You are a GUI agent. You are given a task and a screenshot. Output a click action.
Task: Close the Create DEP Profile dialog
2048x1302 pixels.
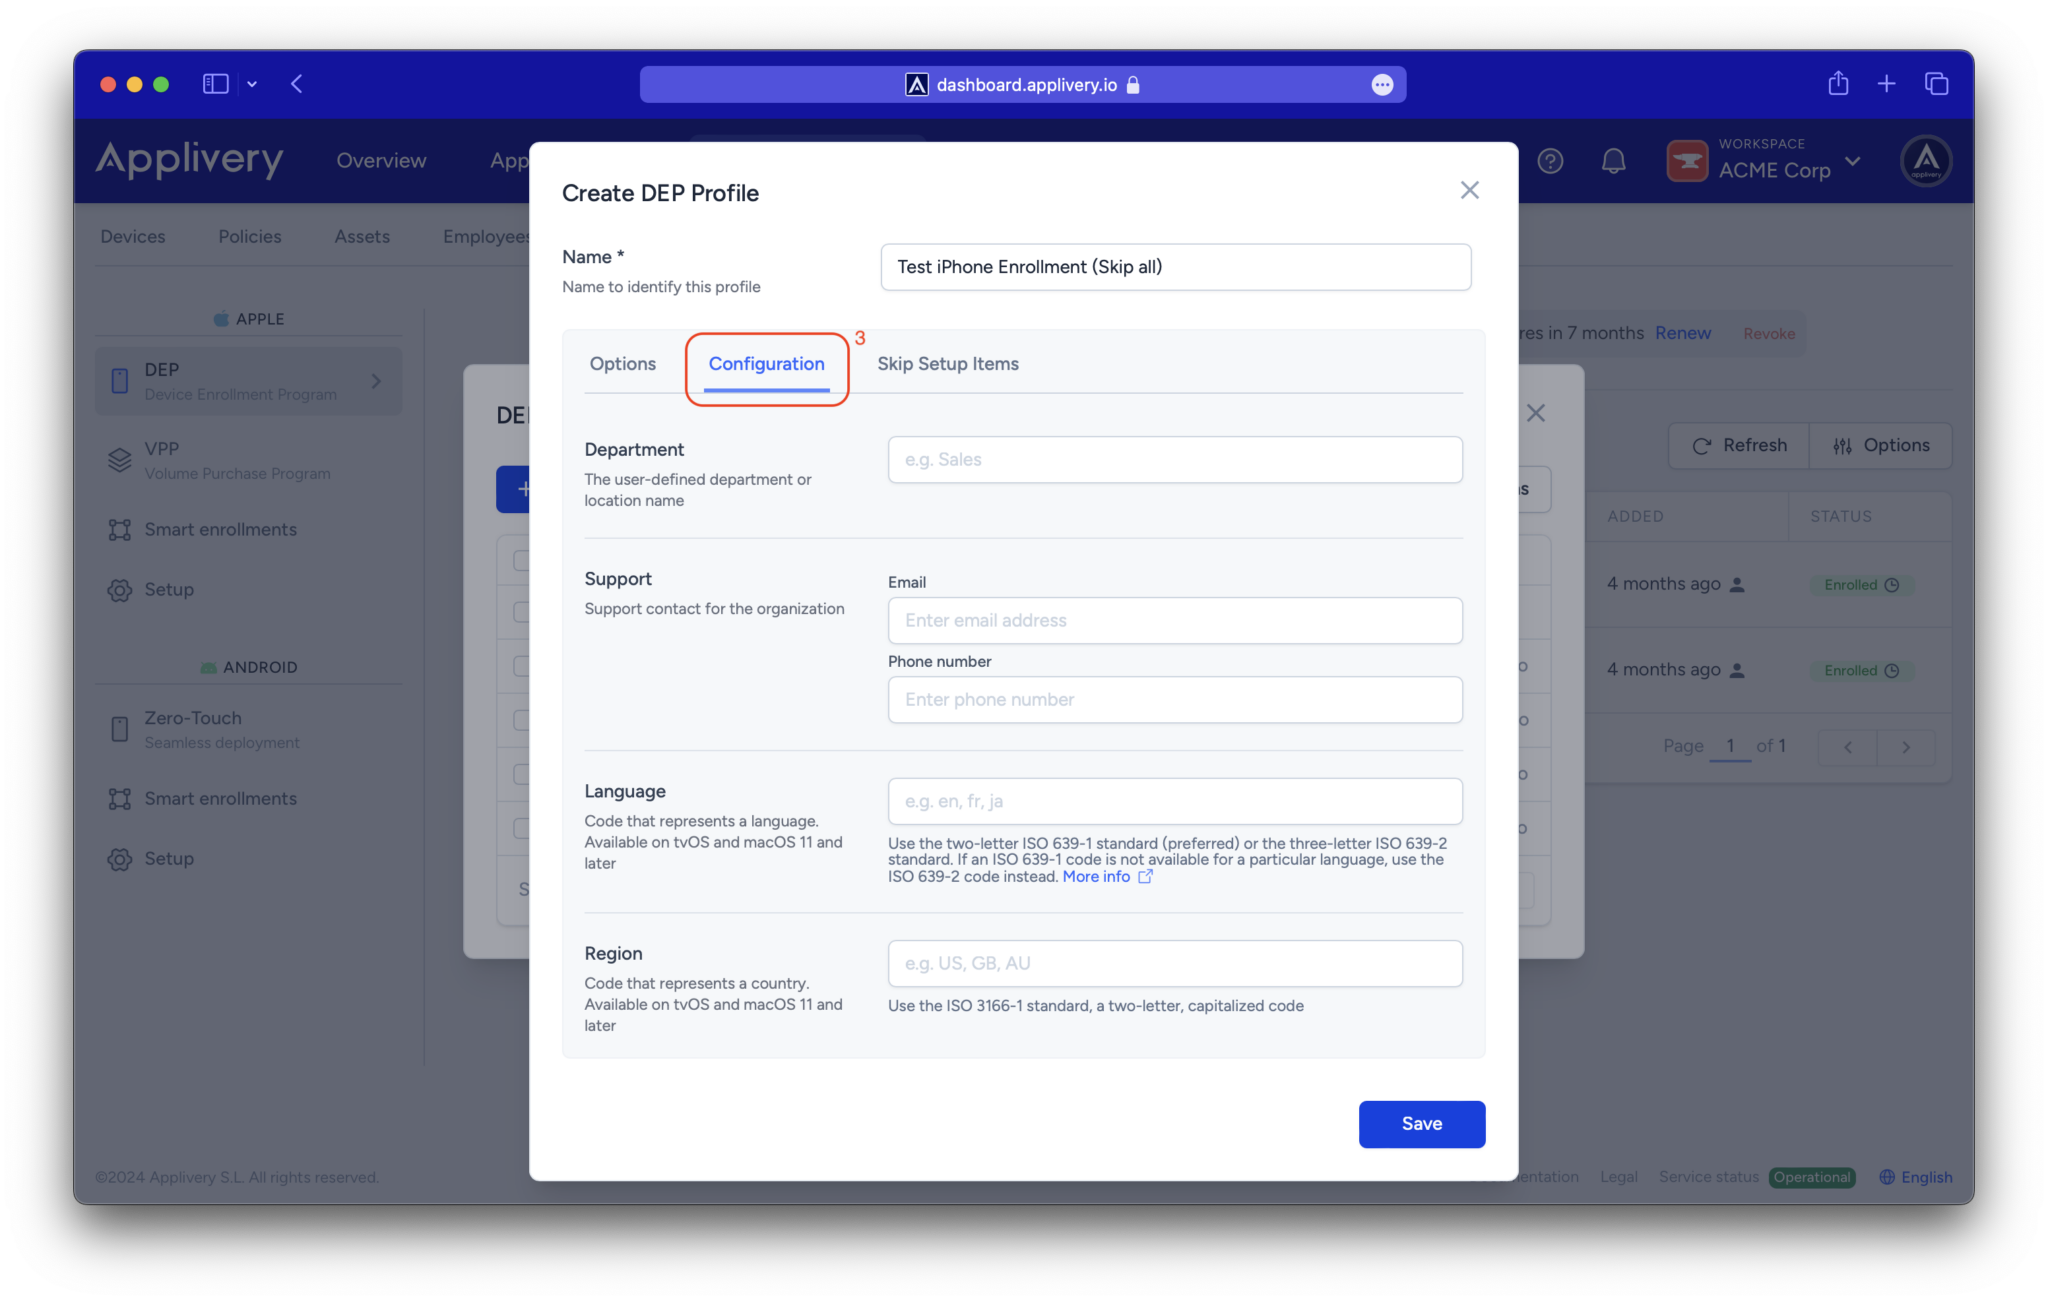click(x=1469, y=190)
